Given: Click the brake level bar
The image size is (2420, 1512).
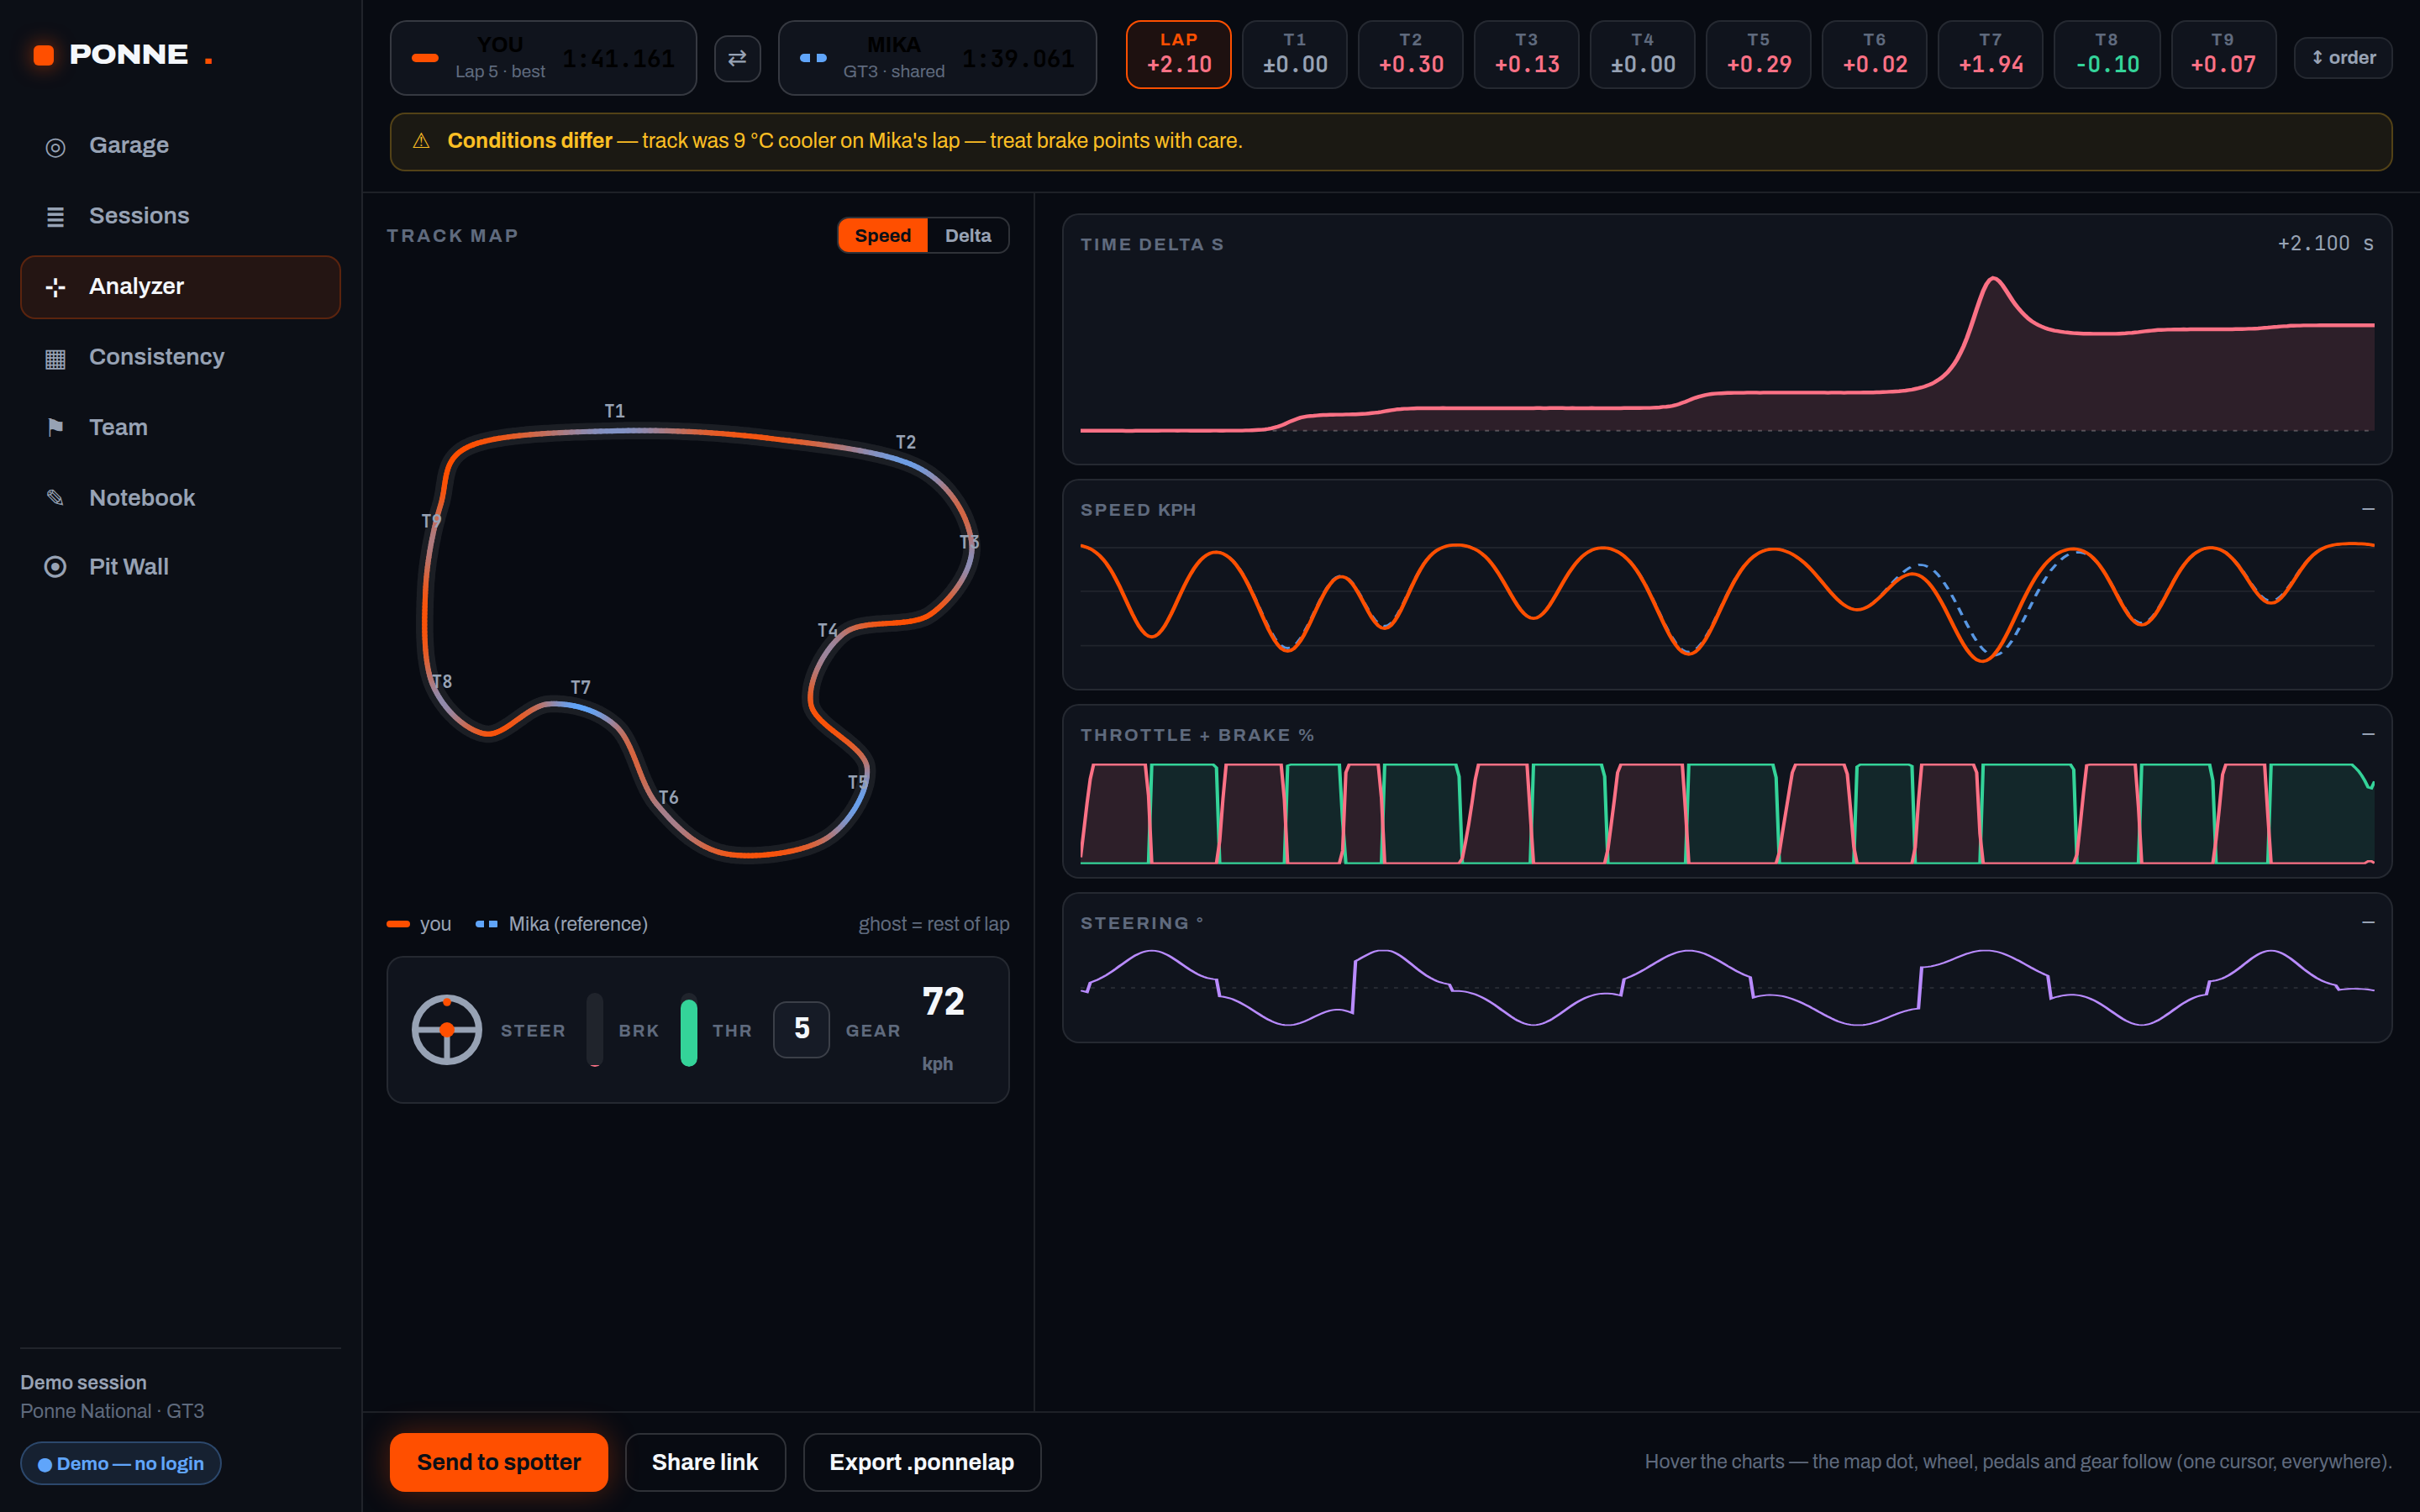Looking at the screenshot, I should coord(595,1030).
